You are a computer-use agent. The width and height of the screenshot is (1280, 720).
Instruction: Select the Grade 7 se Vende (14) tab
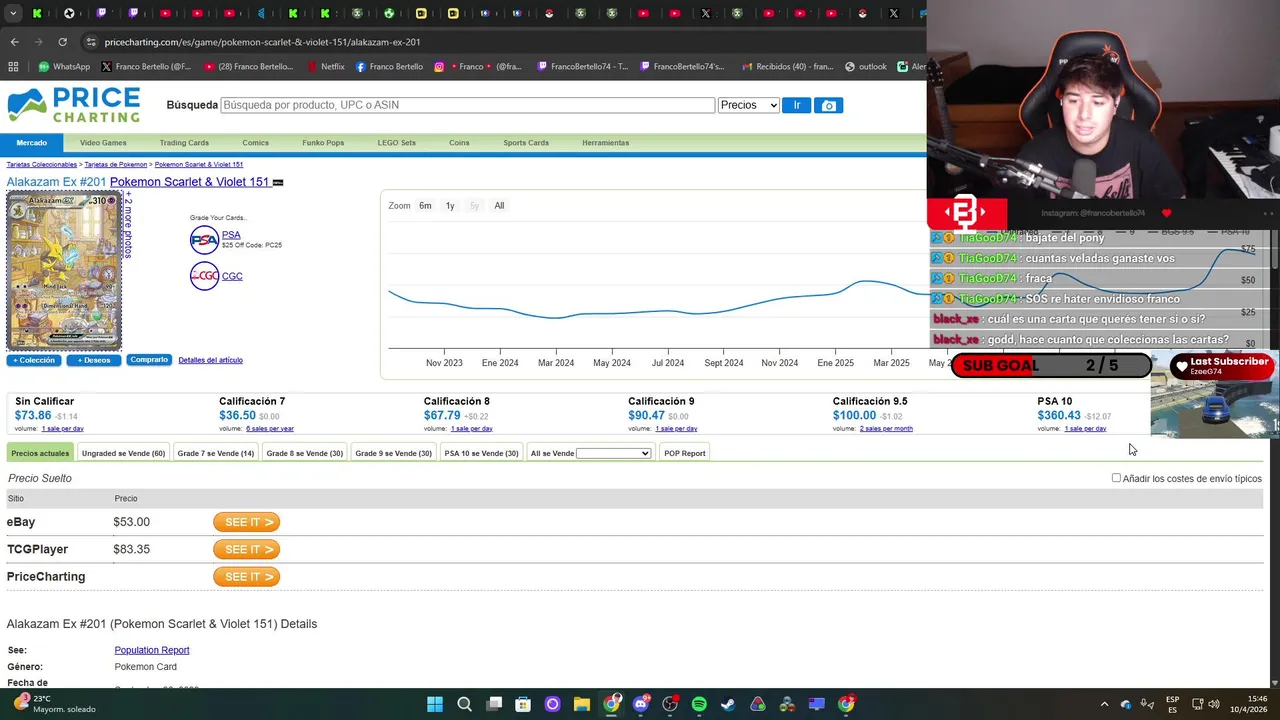pyautogui.click(x=216, y=453)
